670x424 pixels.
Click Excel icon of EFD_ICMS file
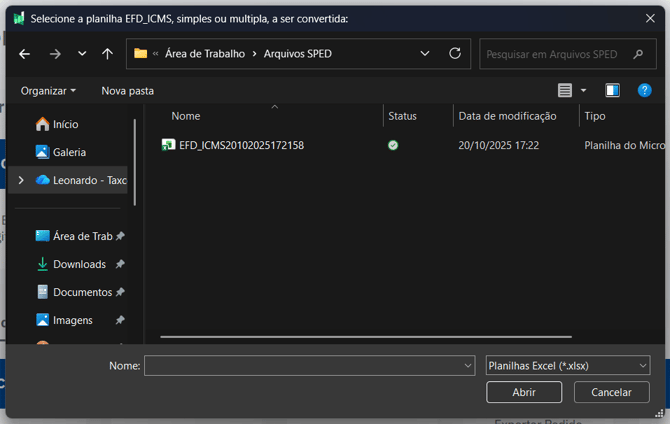tap(168, 145)
